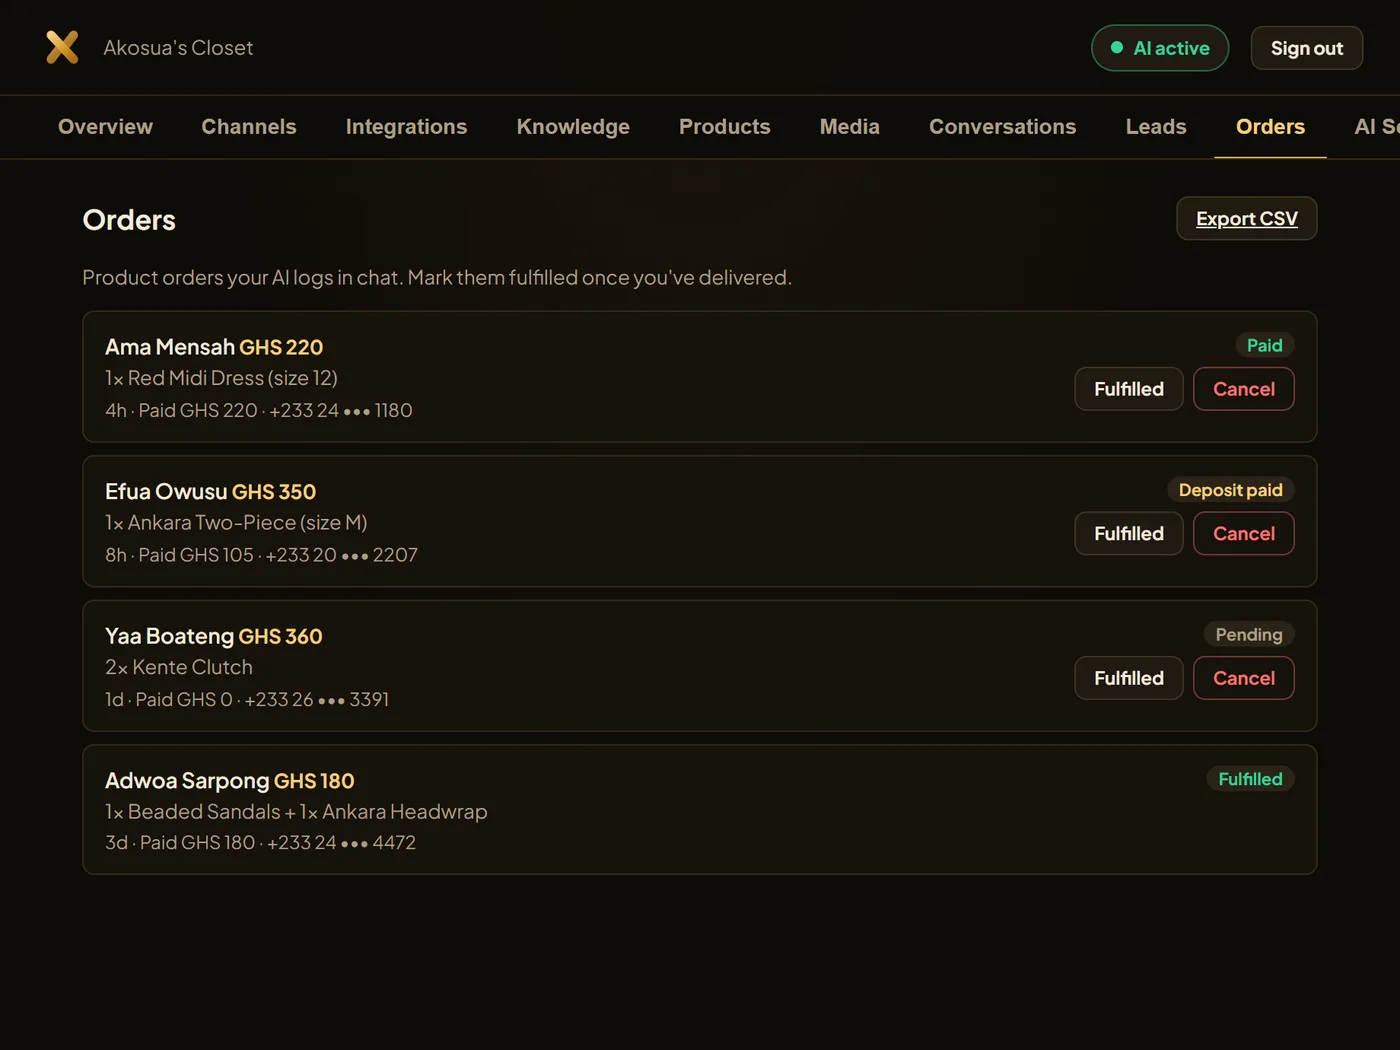Click the Red Midi Dress item line
The width and height of the screenshot is (1400, 1050).
click(221, 378)
